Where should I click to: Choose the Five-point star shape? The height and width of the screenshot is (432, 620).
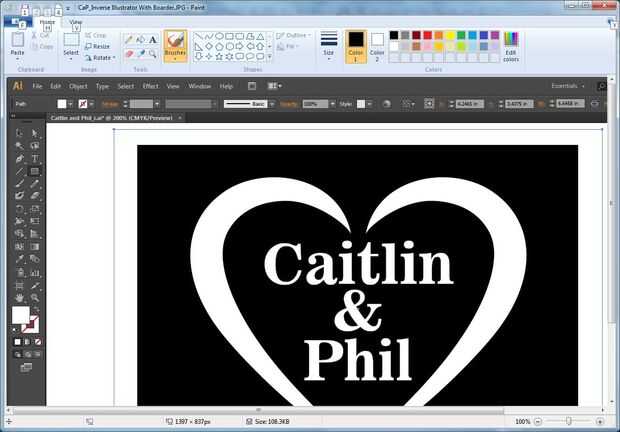click(219, 57)
